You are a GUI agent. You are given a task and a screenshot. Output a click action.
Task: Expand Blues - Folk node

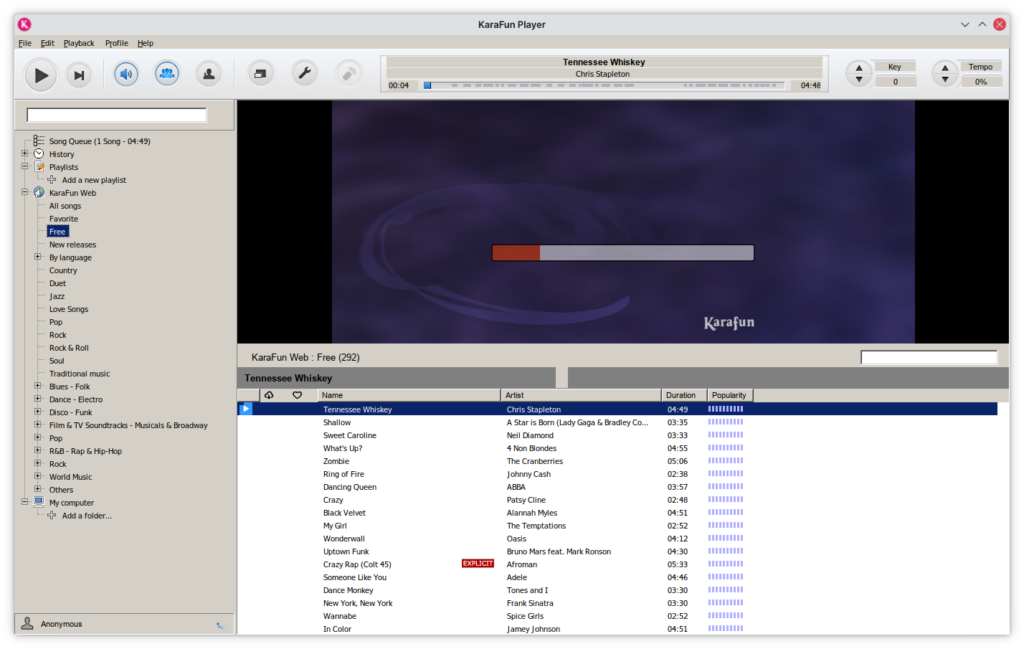tap(38, 386)
